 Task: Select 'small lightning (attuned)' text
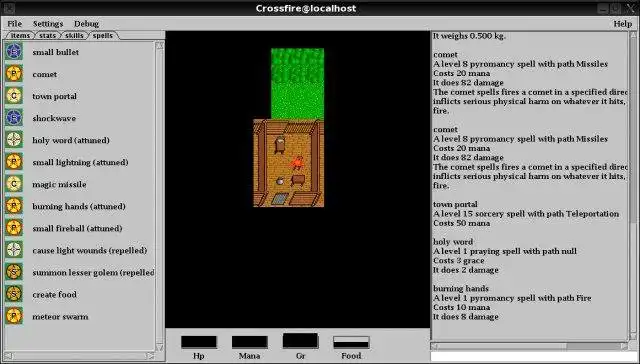click(80, 162)
